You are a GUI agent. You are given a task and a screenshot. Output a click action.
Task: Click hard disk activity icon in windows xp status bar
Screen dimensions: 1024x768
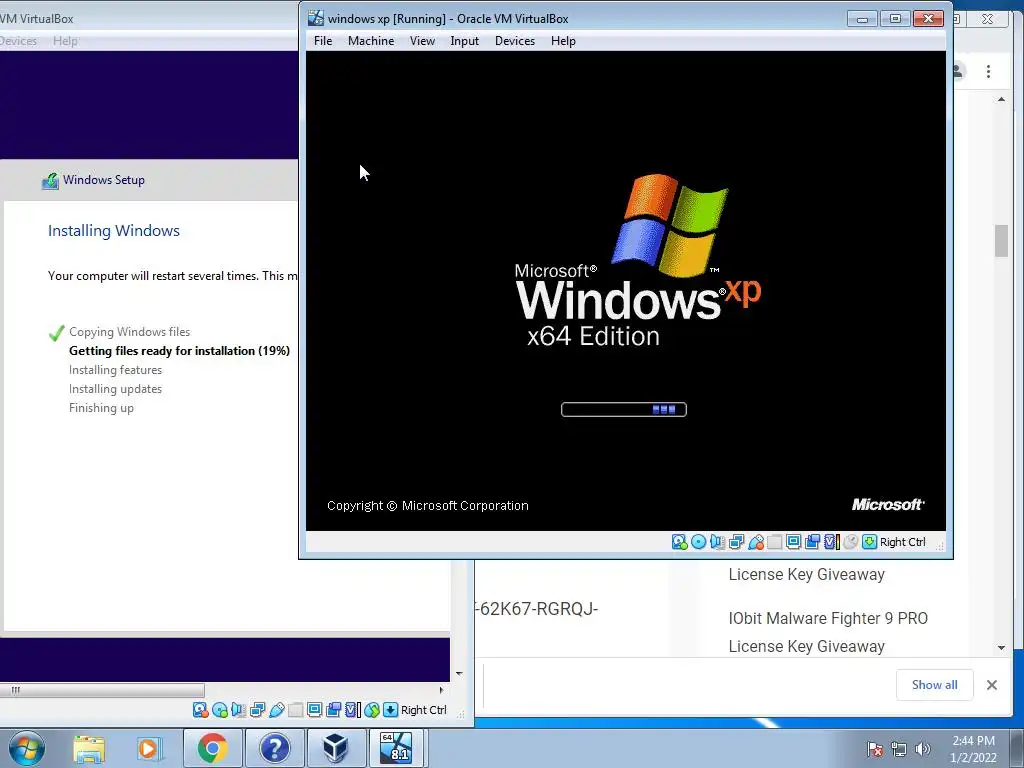(679, 541)
